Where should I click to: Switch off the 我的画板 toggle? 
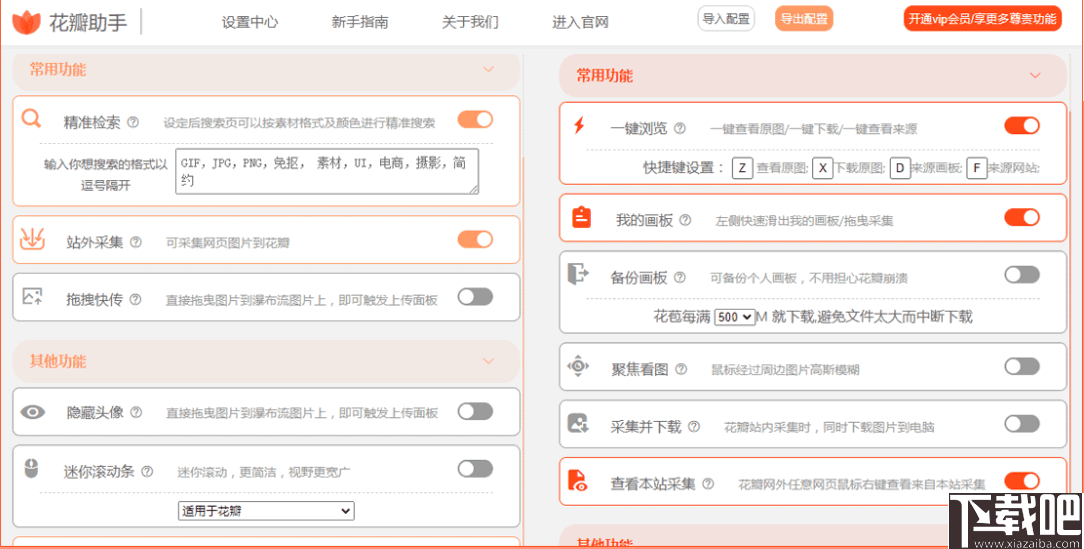[x=1022, y=217]
